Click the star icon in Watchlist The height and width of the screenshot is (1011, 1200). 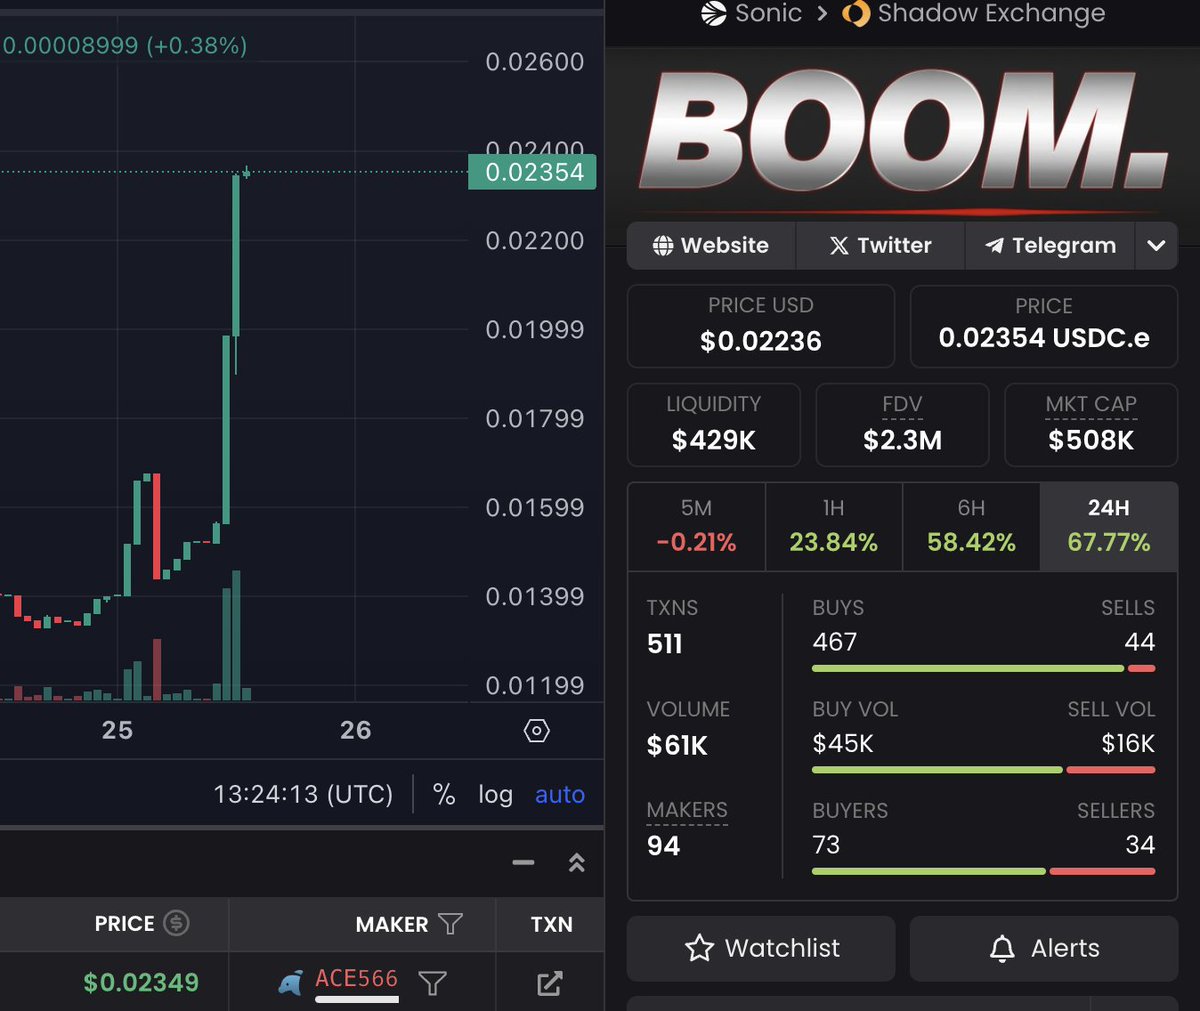tap(700, 948)
